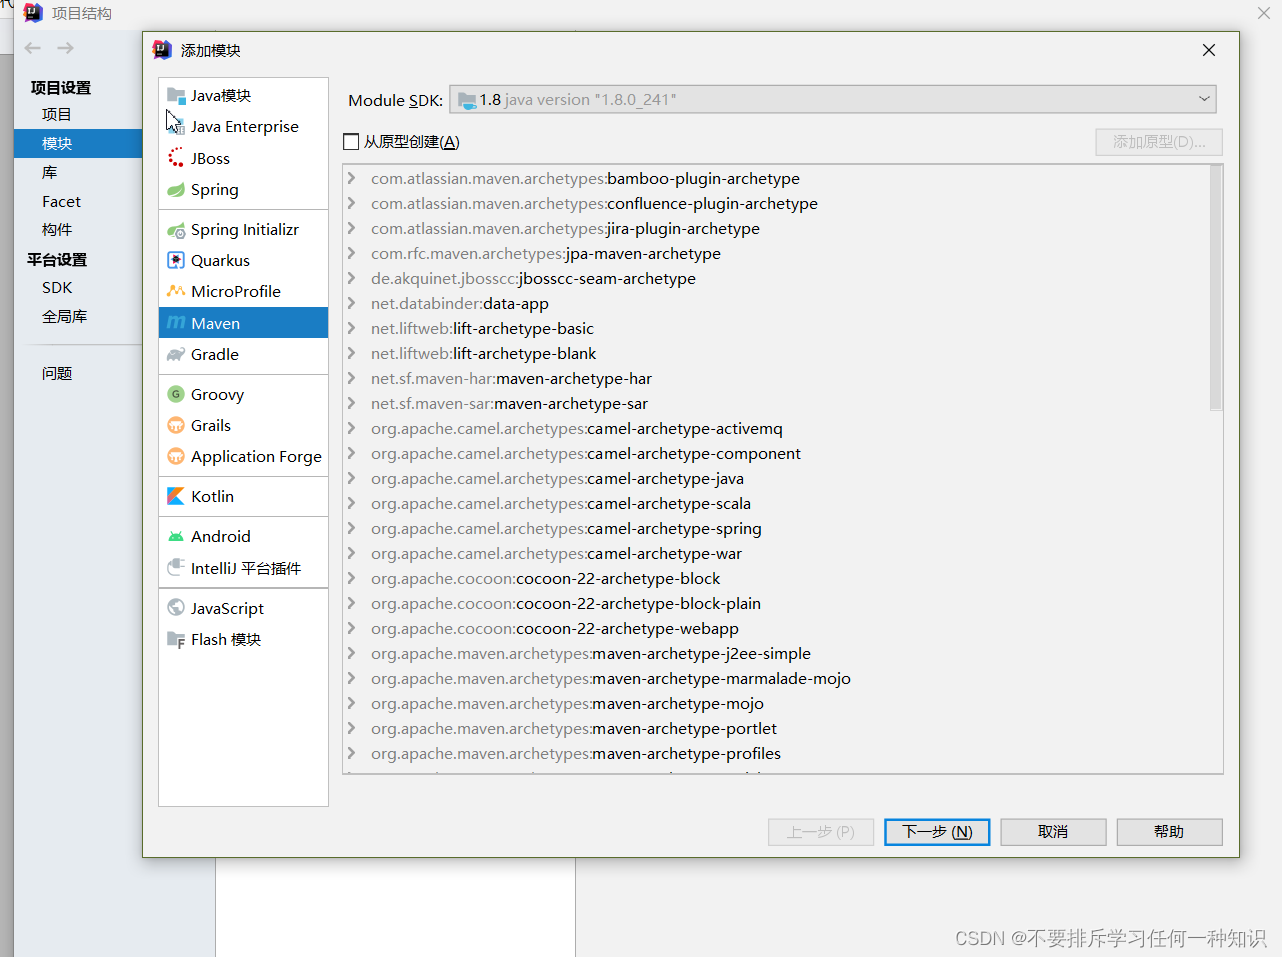Select the camel-archetype-java row

pos(776,478)
